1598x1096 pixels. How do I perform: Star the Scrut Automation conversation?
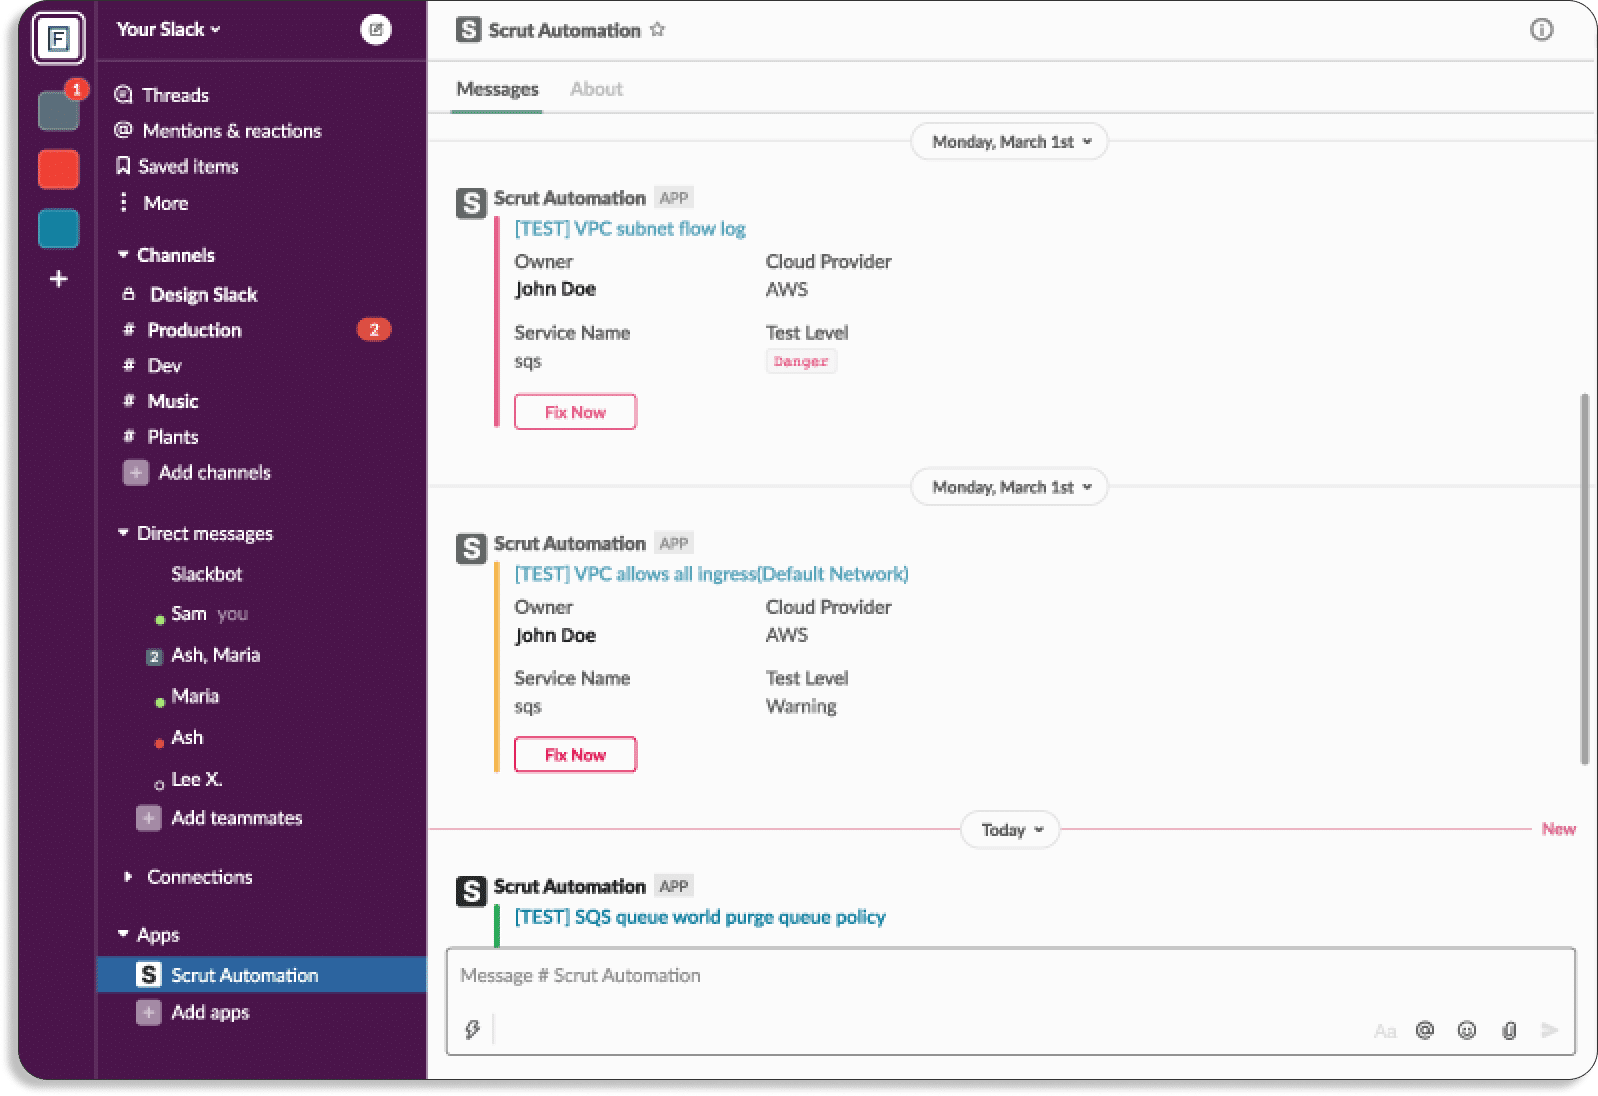pos(657,29)
